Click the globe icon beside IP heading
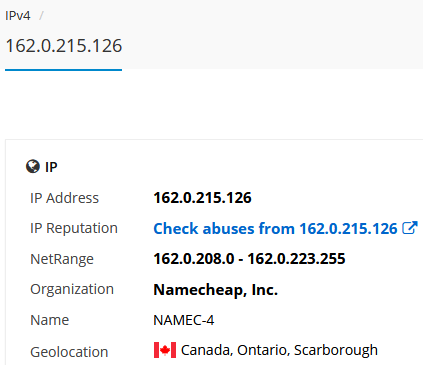 pyautogui.click(x=33, y=166)
